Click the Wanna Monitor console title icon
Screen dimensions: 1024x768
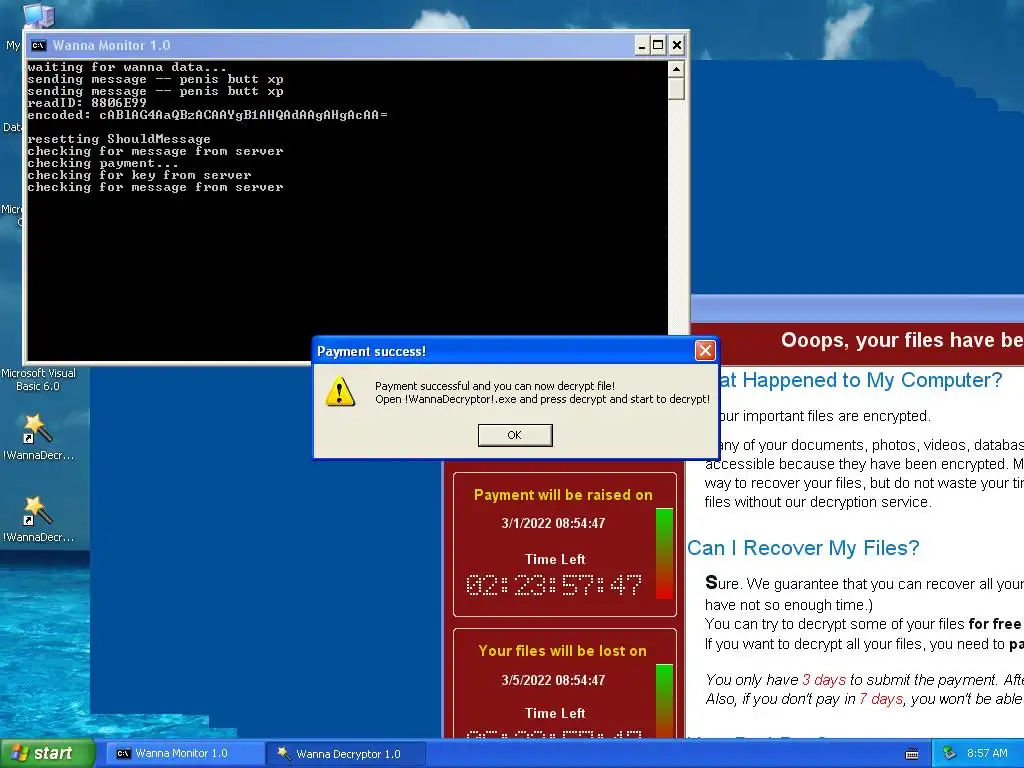[x=39, y=45]
